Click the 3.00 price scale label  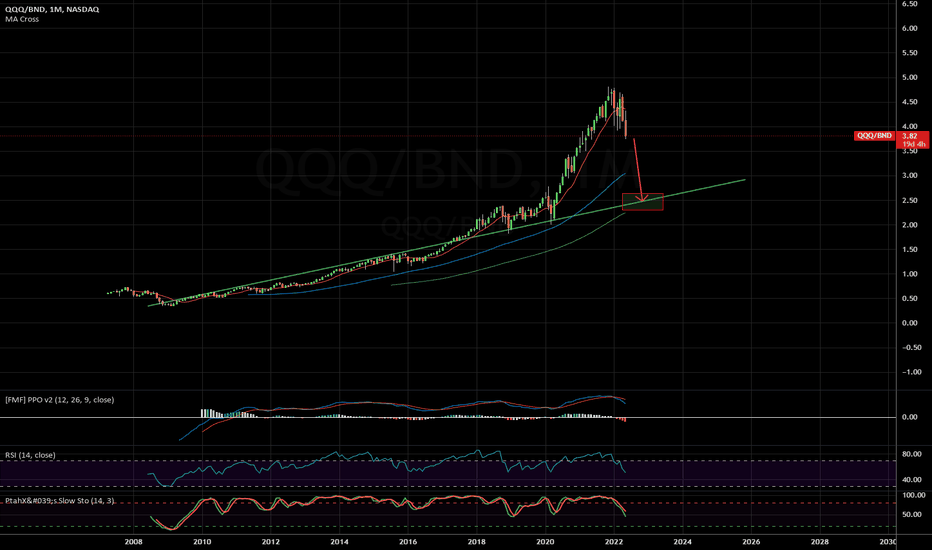tap(909, 175)
